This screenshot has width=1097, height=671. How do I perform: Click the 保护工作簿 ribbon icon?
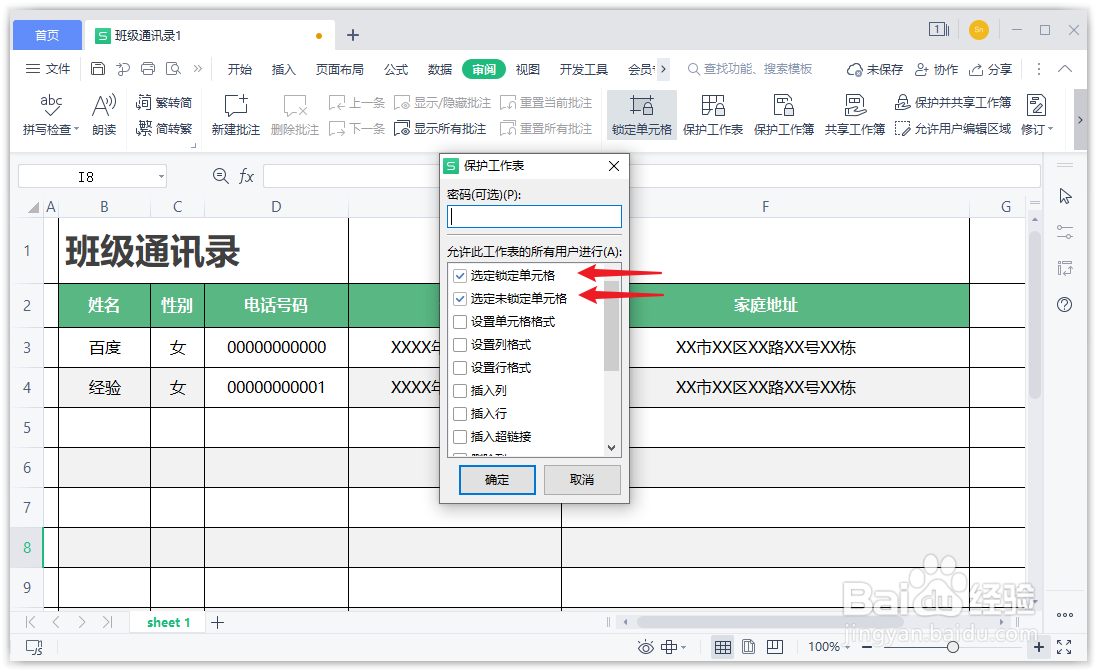tap(784, 115)
